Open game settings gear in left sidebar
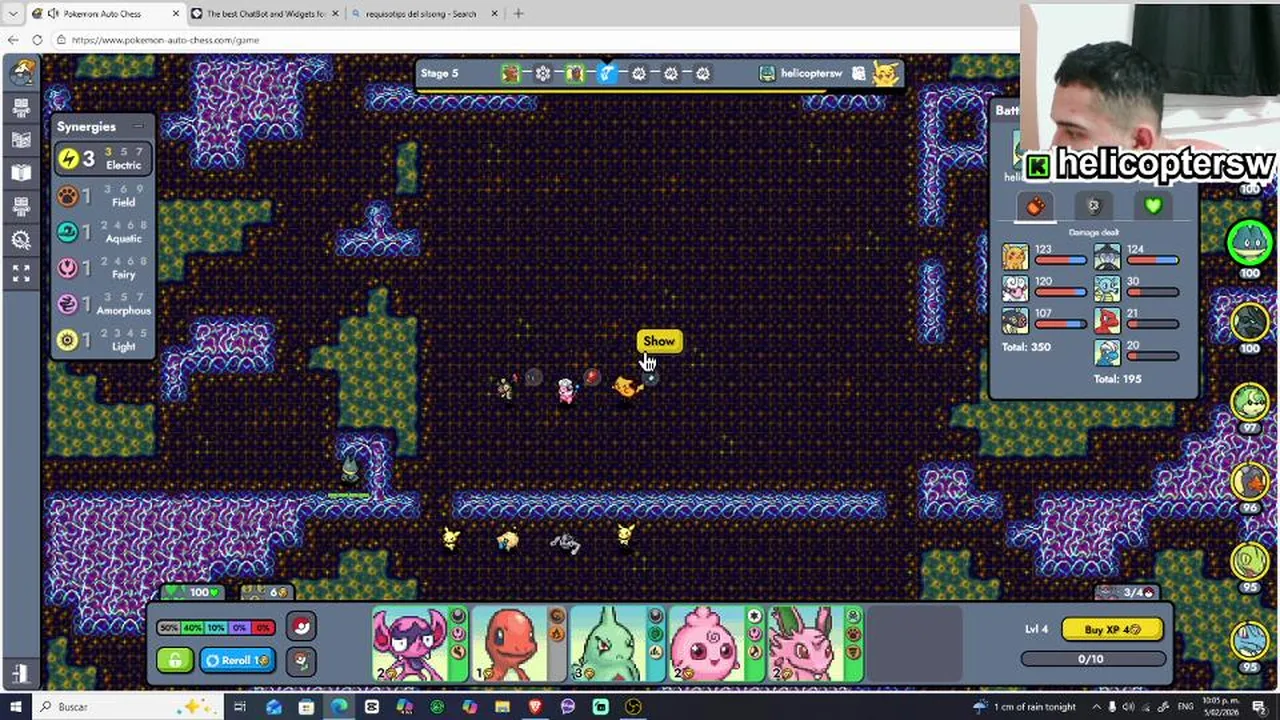Screen dimensions: 1280x720 tap(21, 240)
